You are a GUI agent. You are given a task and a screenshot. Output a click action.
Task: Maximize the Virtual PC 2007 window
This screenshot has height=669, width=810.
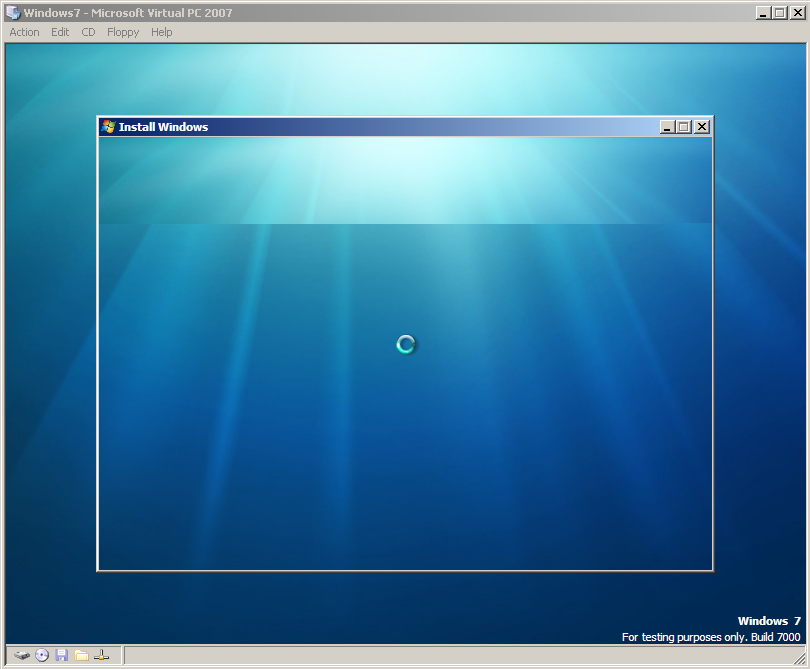[780, 13]
